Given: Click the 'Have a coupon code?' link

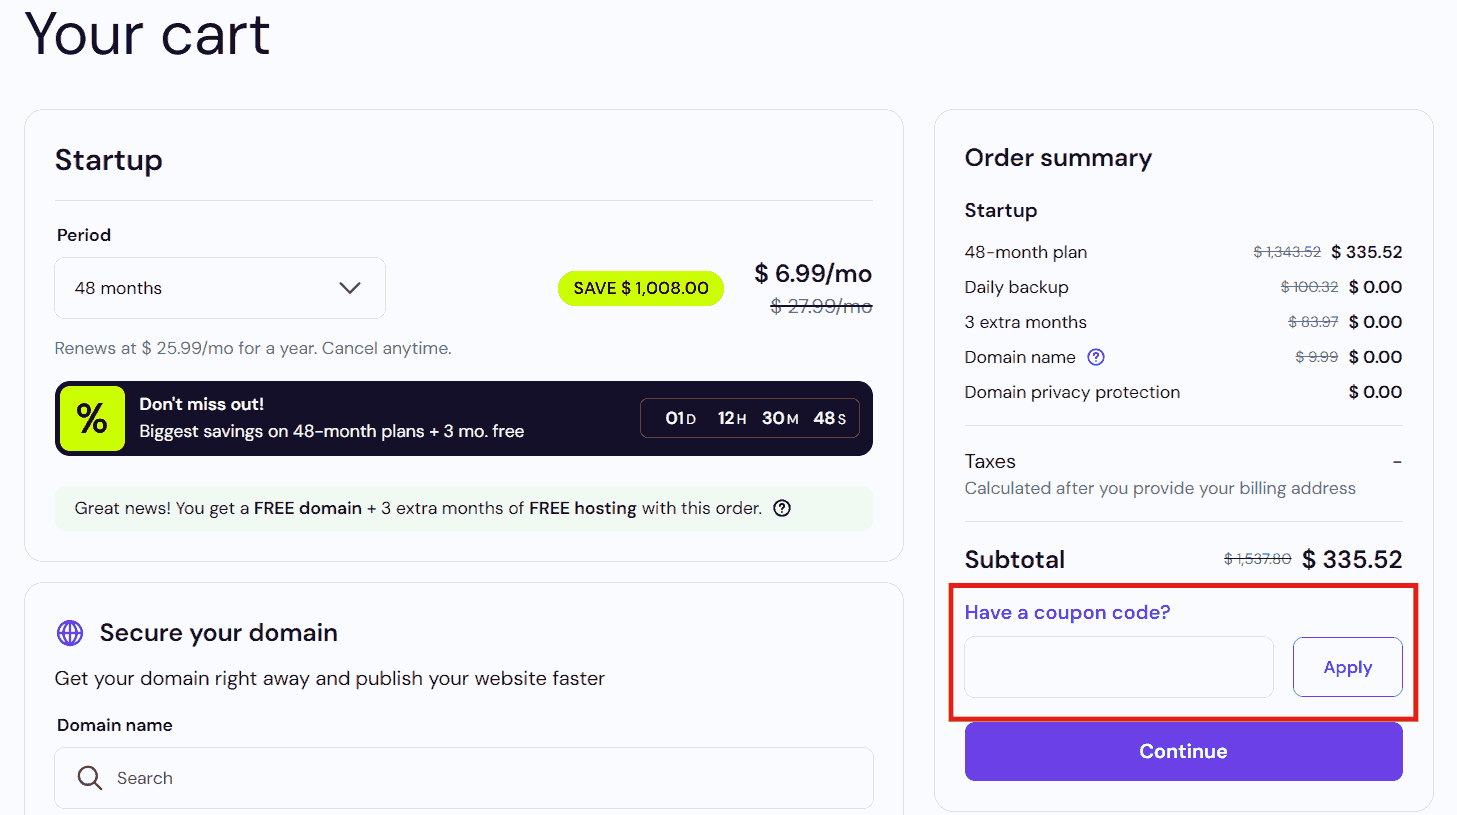Looking at the screenshot, I should click(1067, 612).
